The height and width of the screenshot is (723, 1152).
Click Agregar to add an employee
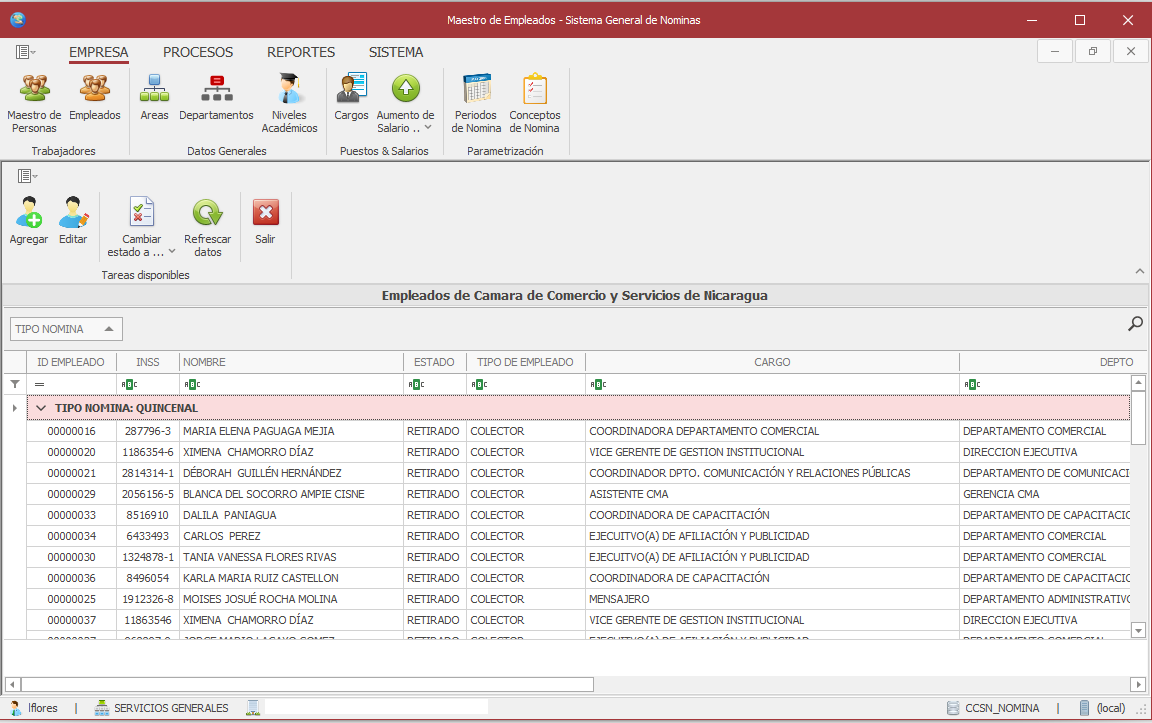point(29,220)
